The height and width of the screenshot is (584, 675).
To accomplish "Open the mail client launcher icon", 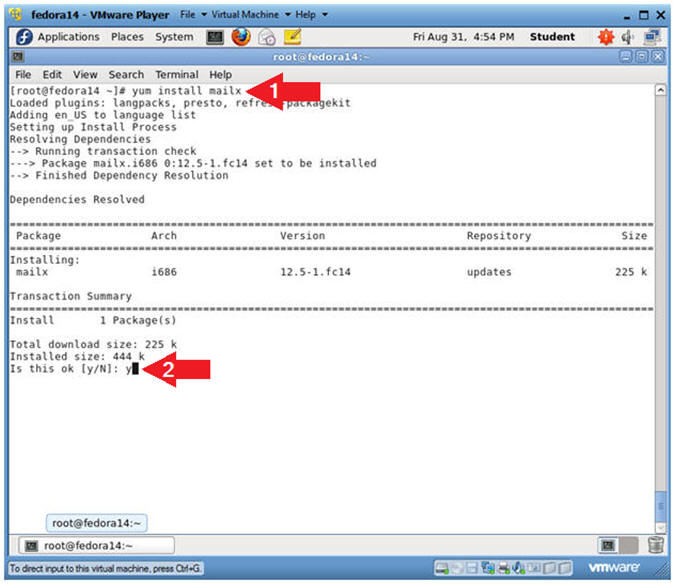I will (267, 37).
